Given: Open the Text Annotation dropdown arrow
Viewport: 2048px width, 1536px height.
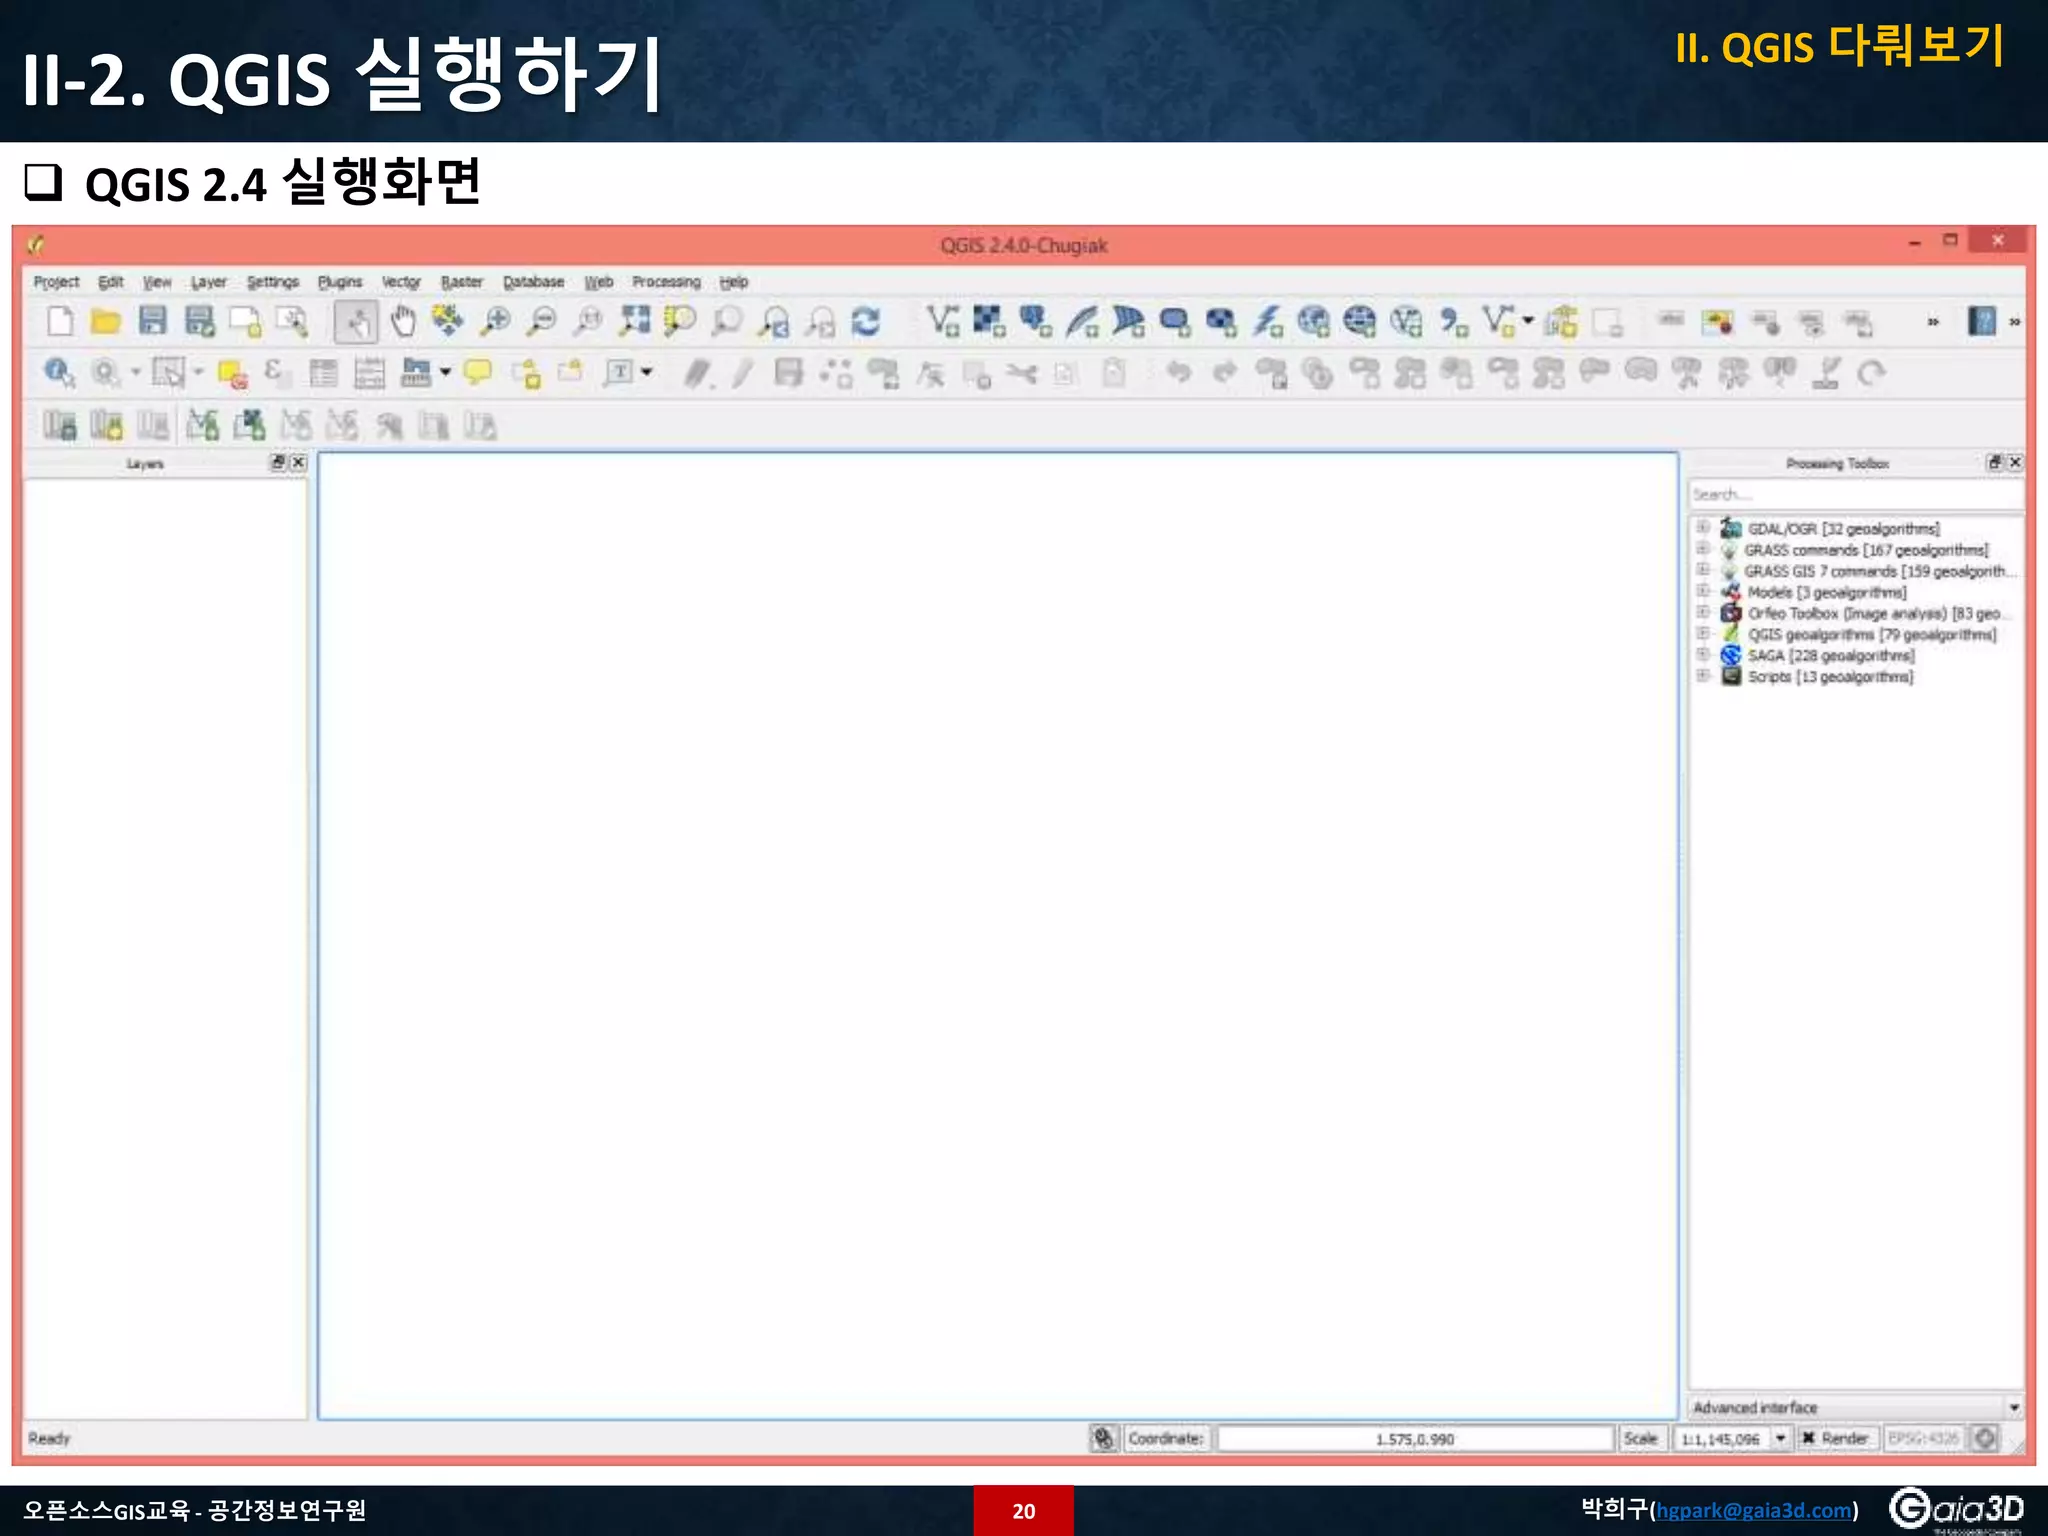Looking at the screenshot, I should coord(647,372).
